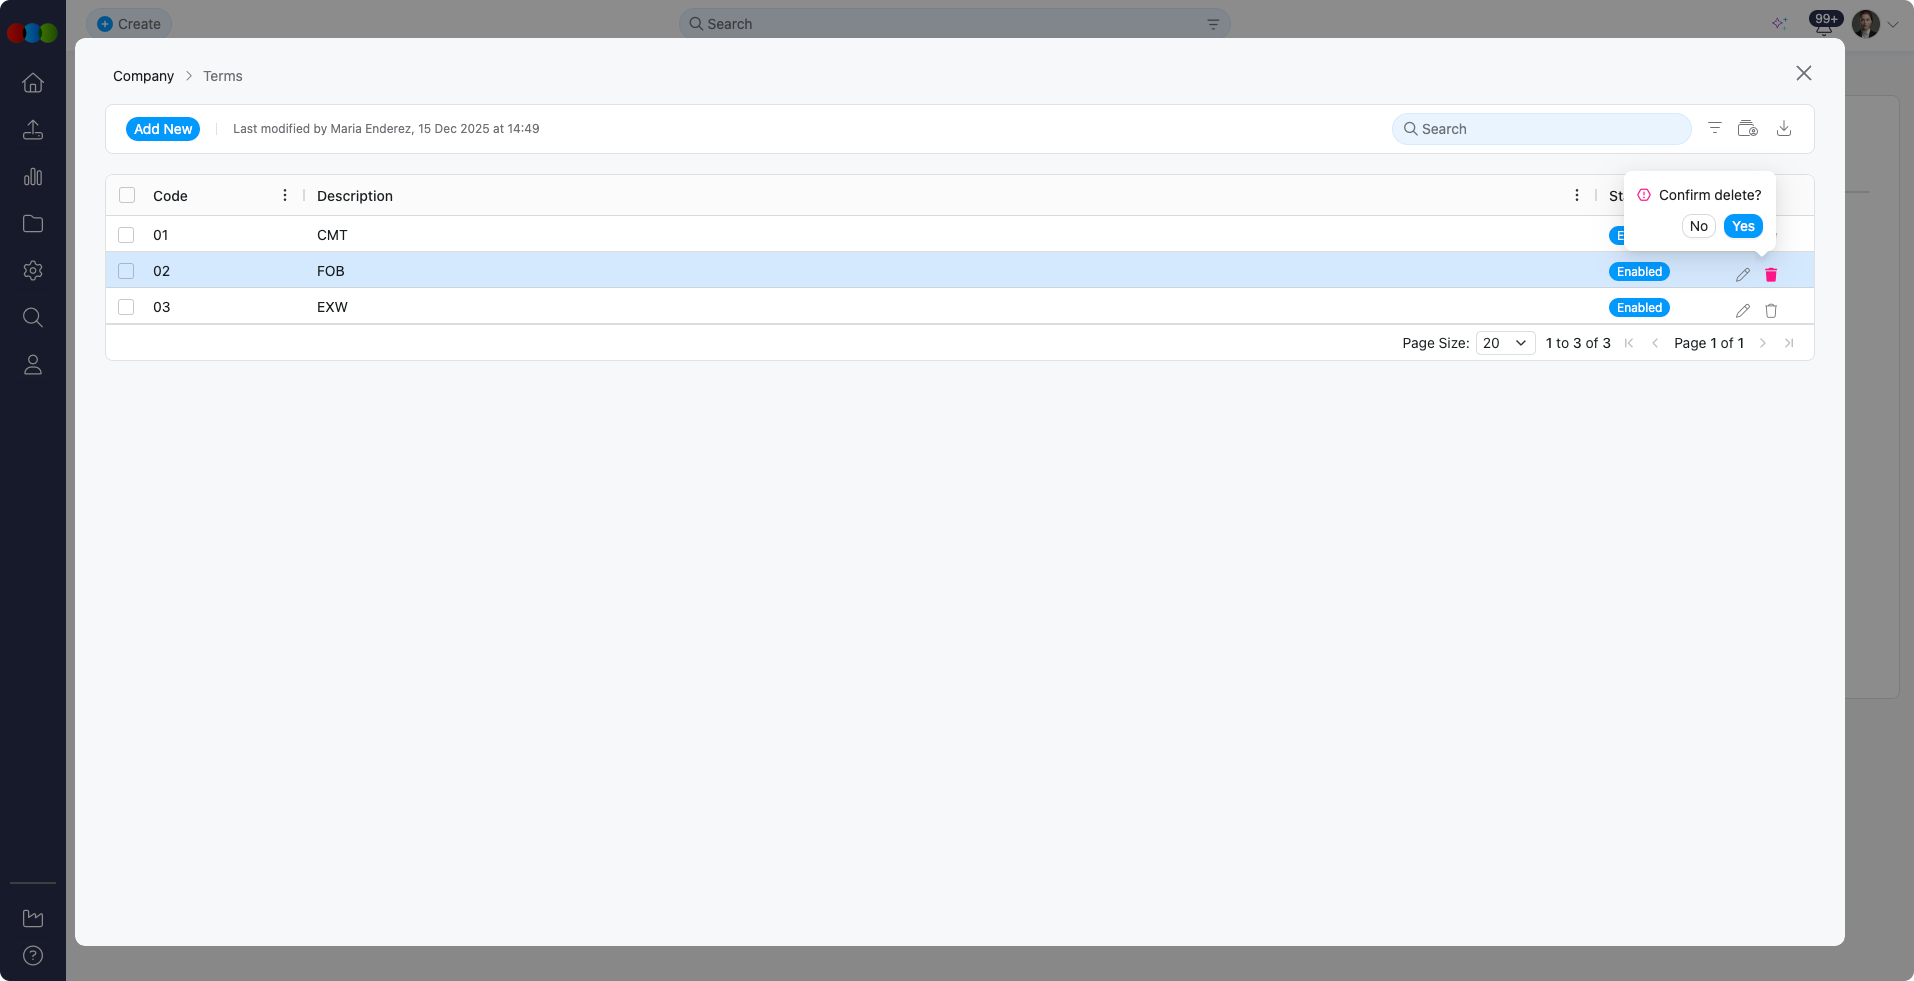
Task: Open the filter icon beside table search
Action: tap(1715, 128)
